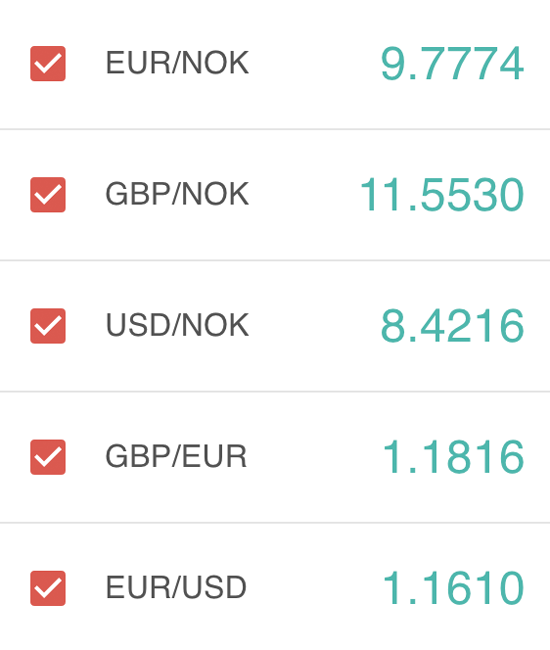Select the 11.5530 exchange rate value
The width and height of the screenshot is (550, 650).
pyautogui.click(x=442, y=195)
